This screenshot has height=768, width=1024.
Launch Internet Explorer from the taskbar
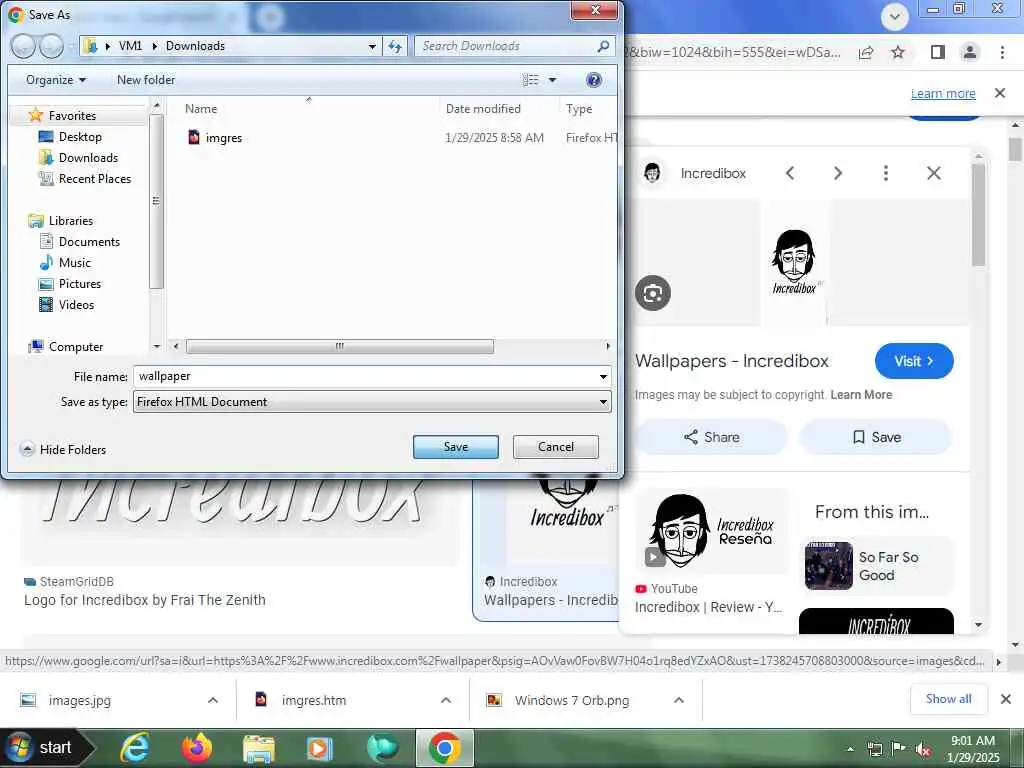pos(135,748)
